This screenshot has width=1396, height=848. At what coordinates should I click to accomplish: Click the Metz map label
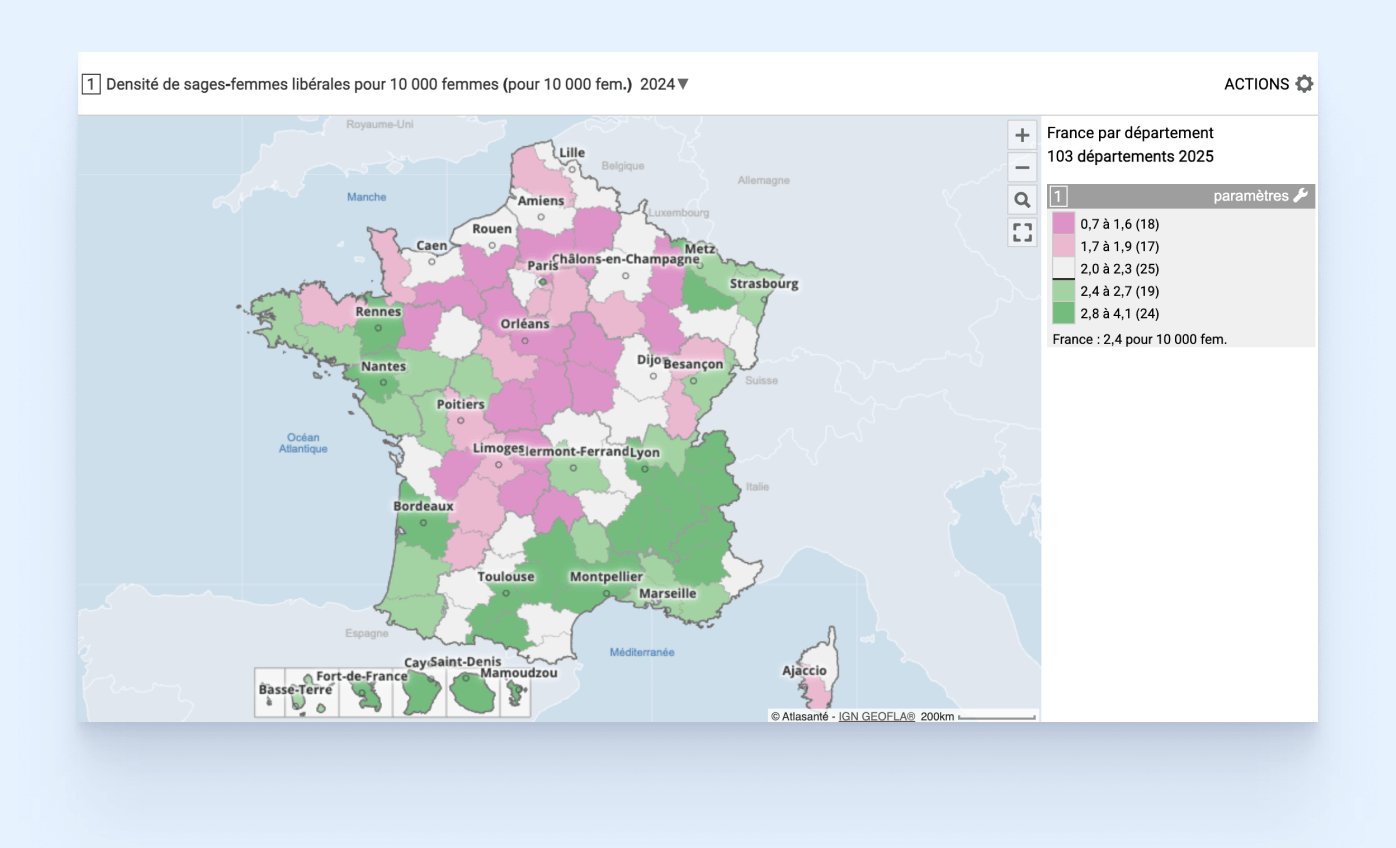pos(700,249)
